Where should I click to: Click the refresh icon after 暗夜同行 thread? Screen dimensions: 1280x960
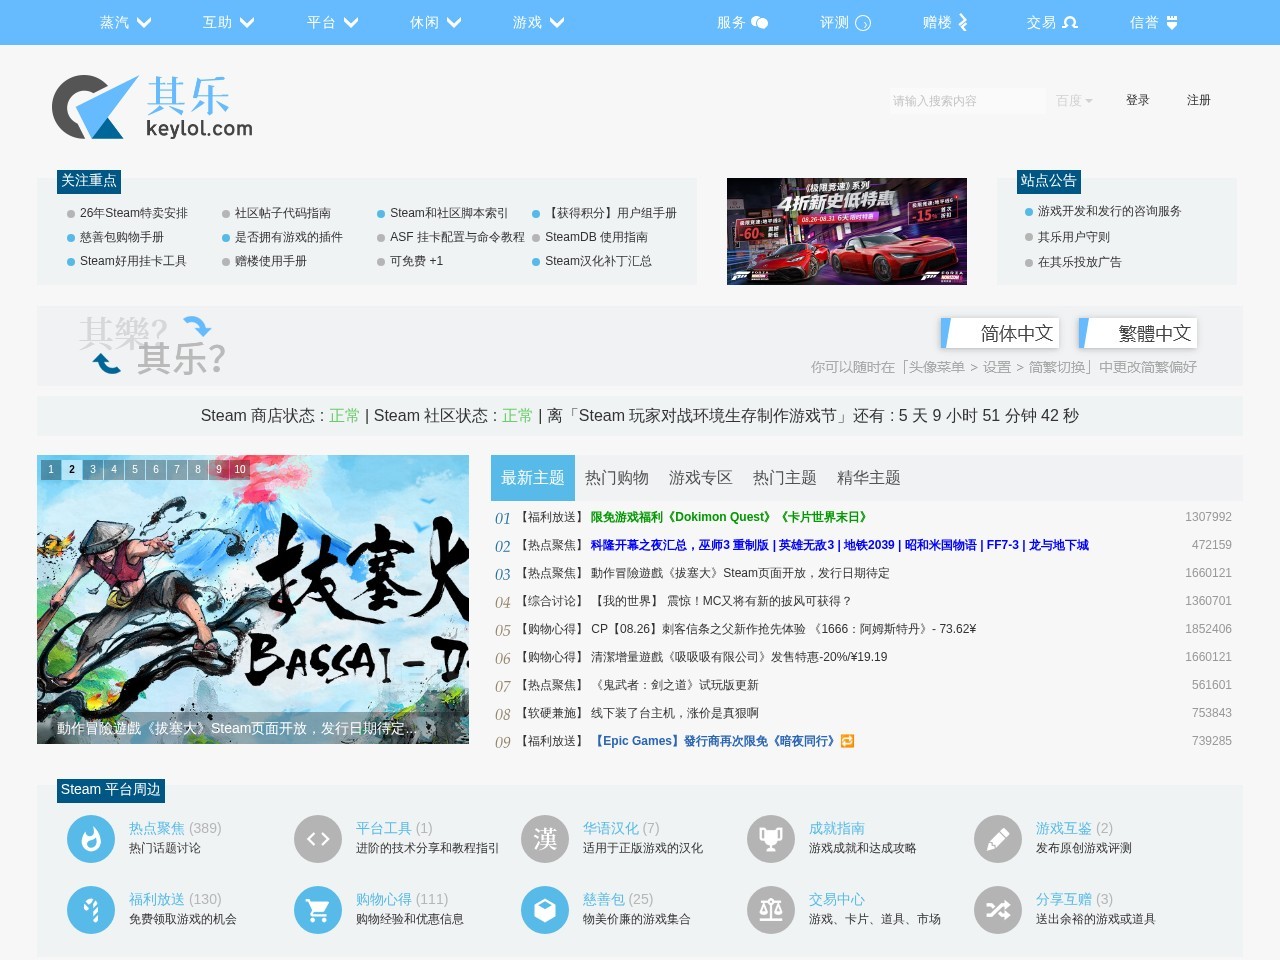(848, 741)
